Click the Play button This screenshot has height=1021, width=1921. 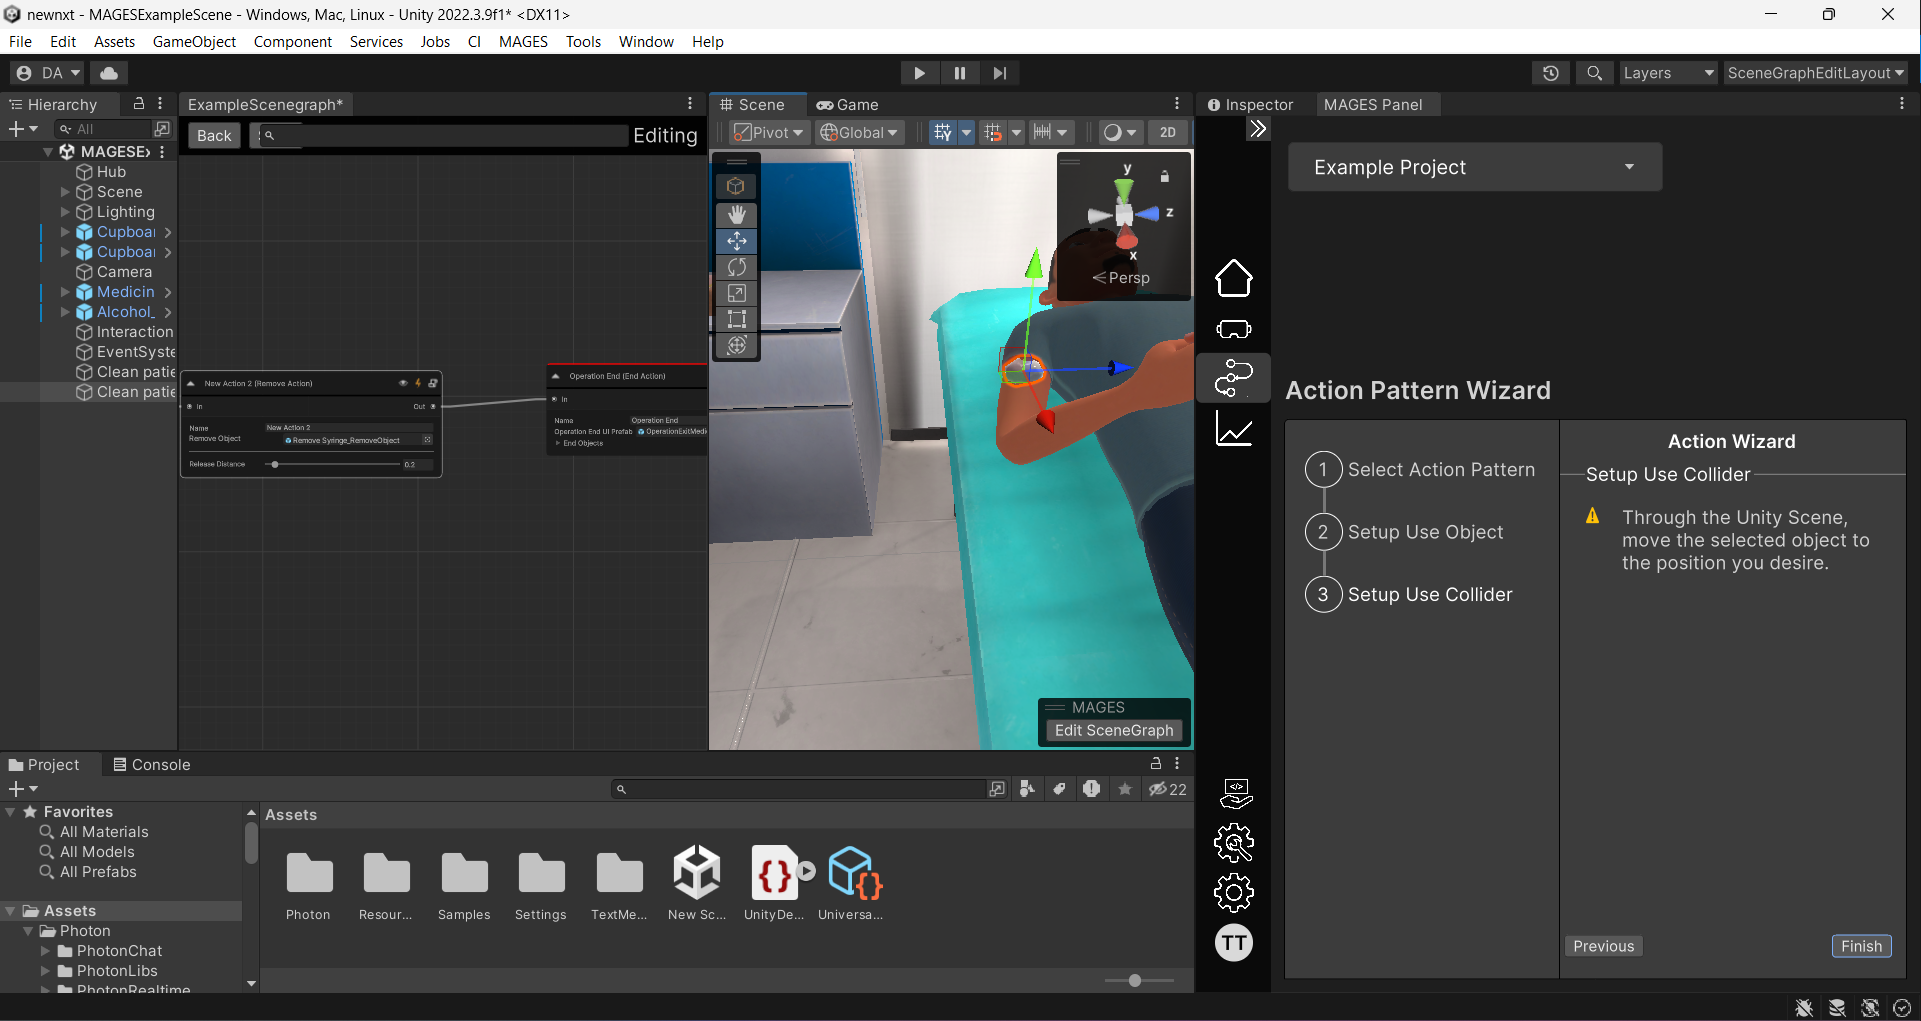coord(919,73)
